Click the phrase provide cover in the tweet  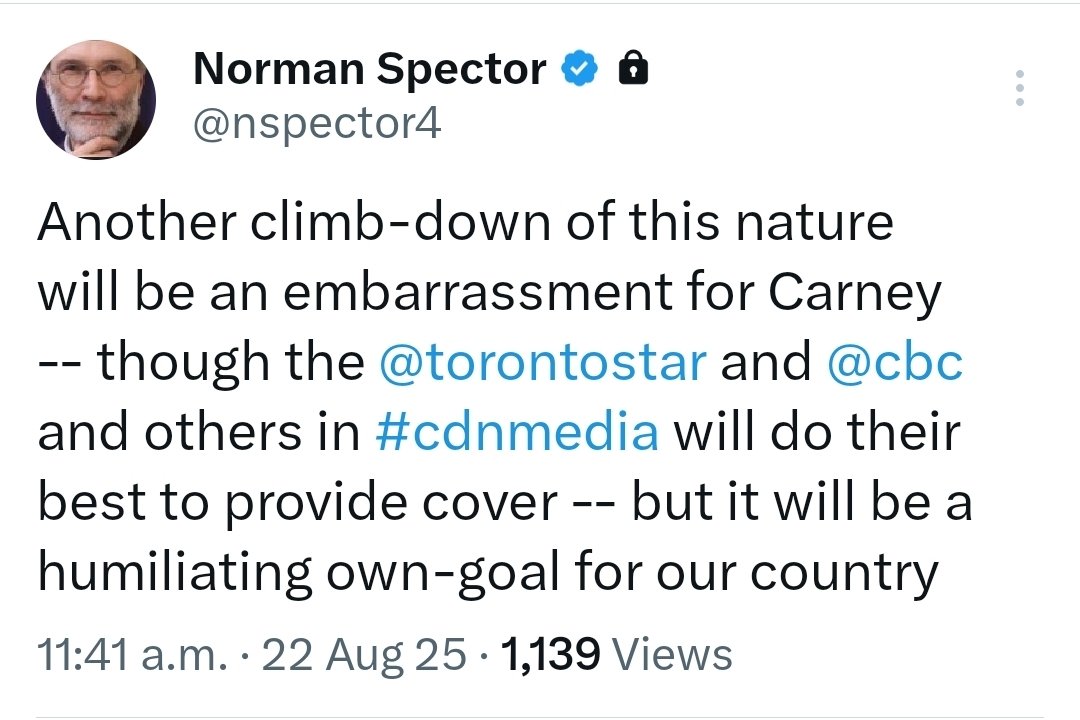coord(389,504)
